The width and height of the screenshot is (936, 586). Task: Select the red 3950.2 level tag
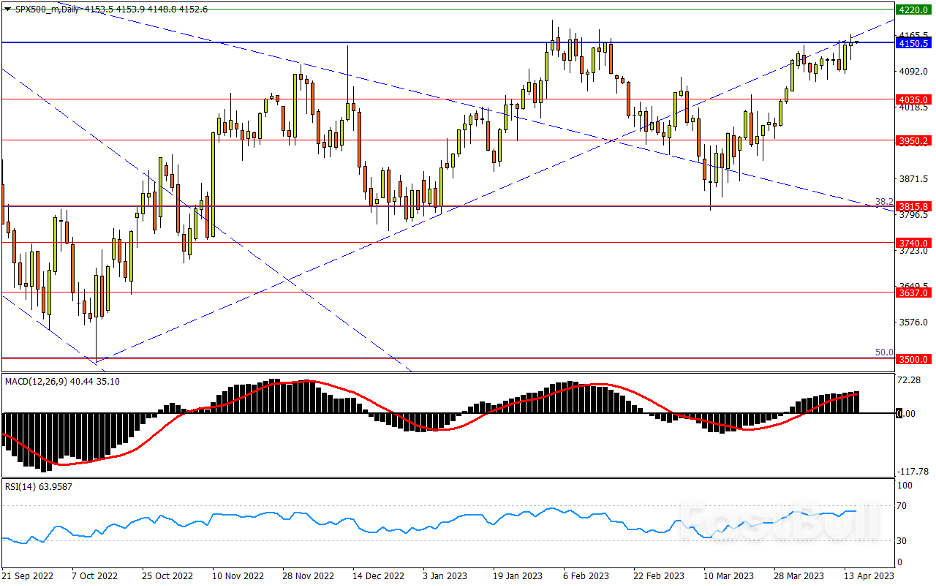(914, 141)
